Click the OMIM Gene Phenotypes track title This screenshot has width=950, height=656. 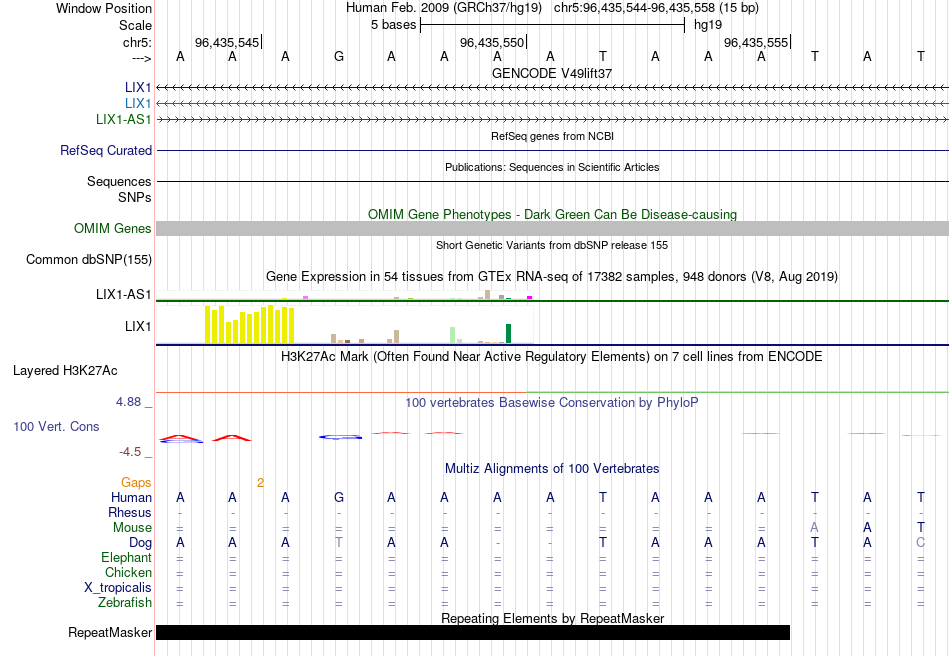click(553, 214)
